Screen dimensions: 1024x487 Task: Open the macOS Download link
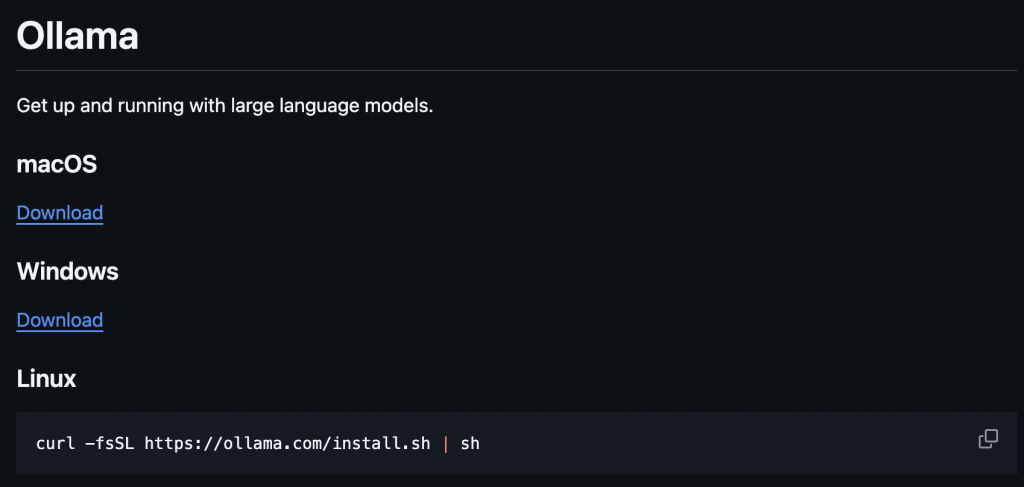click(59, 213)
